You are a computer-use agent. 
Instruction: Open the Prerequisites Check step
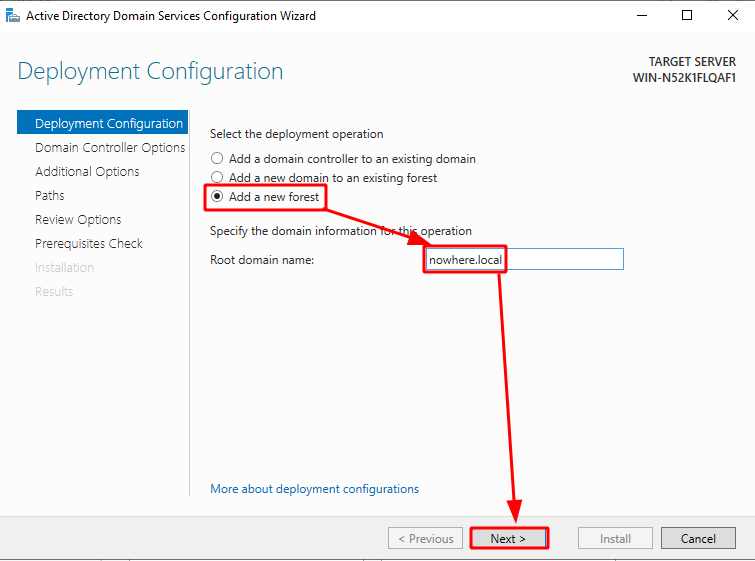[x=89, y=244]
